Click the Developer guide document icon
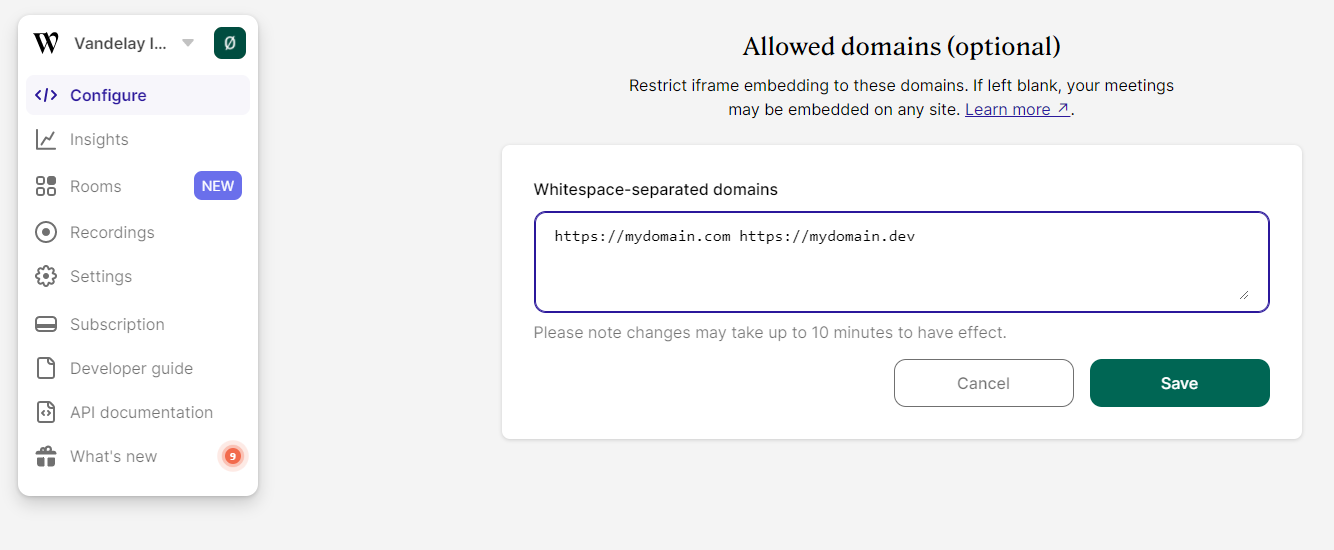This screenshot has height=550, width=1334. [46, 368]
